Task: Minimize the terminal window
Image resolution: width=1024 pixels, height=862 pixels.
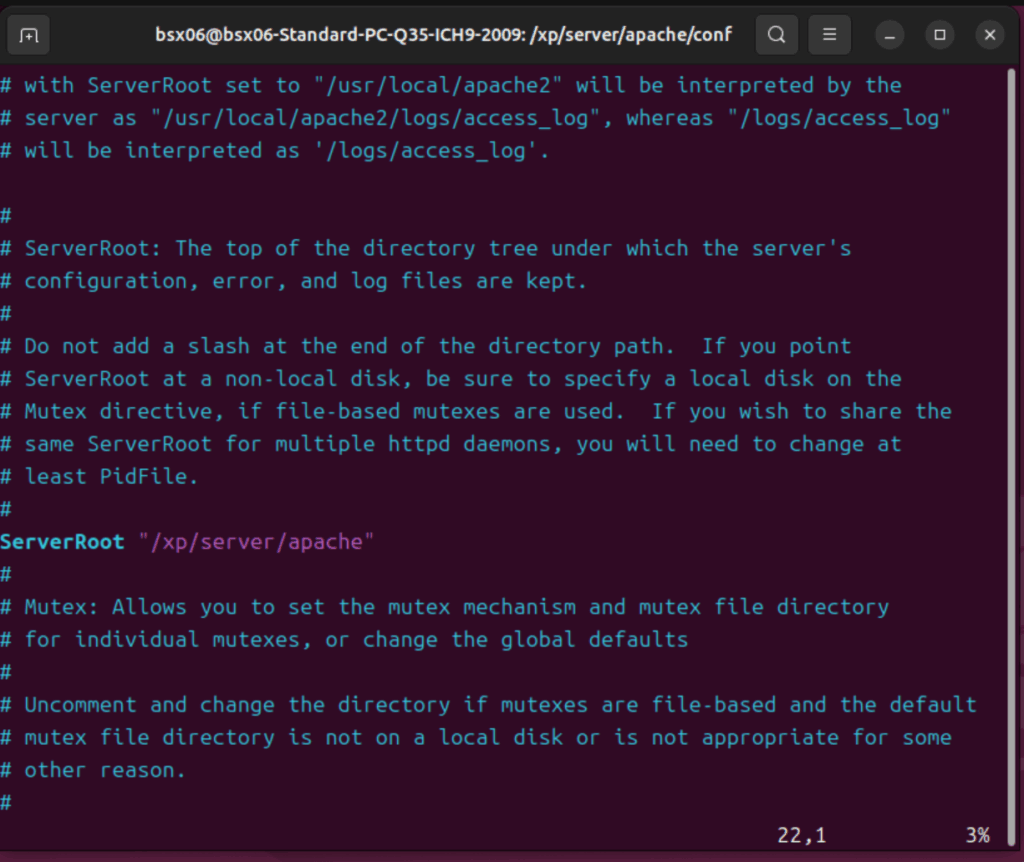Action: click(889, 35)
